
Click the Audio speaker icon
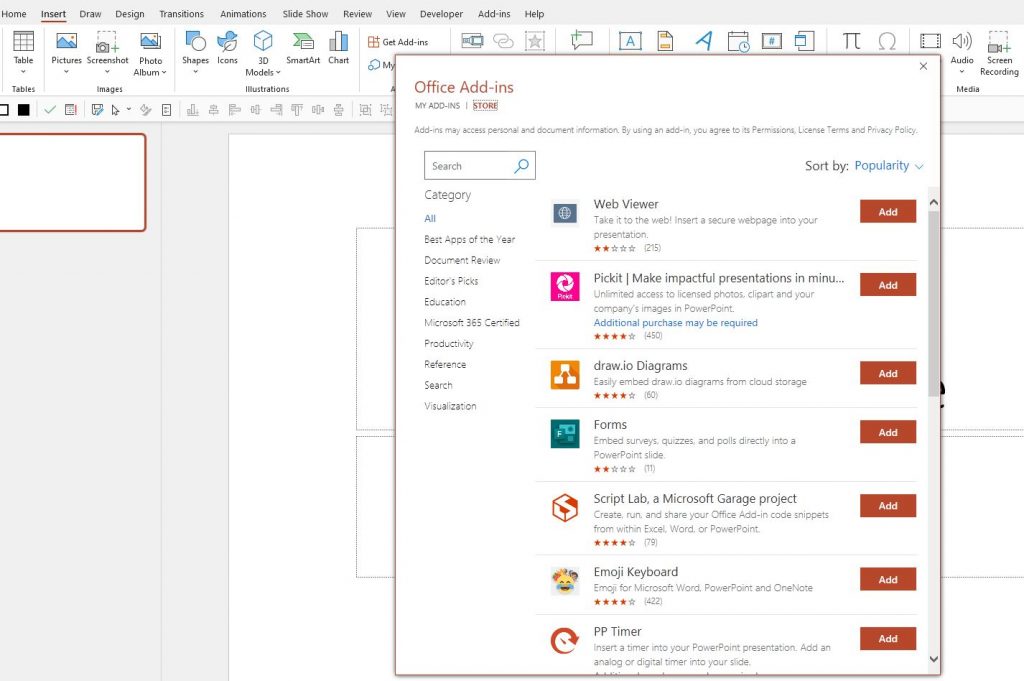click(x=961, y=41)
